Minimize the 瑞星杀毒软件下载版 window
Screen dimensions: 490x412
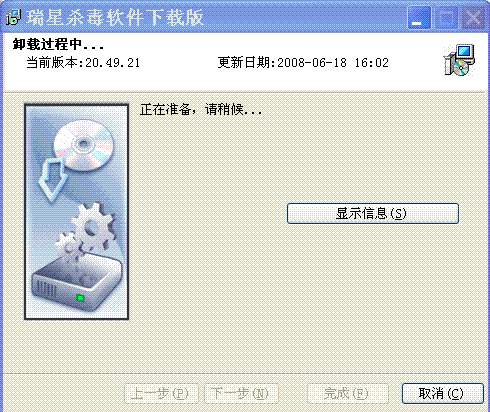click(x=419, y=17)
